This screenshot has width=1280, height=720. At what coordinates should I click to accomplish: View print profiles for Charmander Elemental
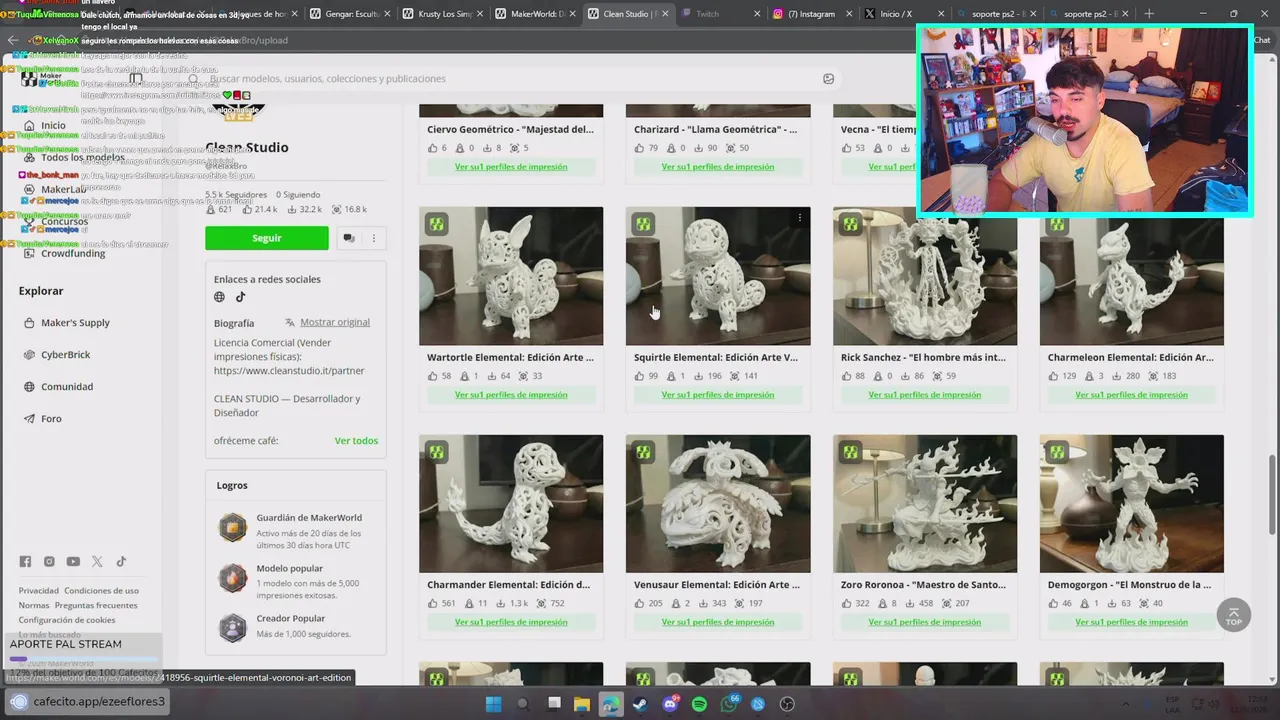point(511,622)
